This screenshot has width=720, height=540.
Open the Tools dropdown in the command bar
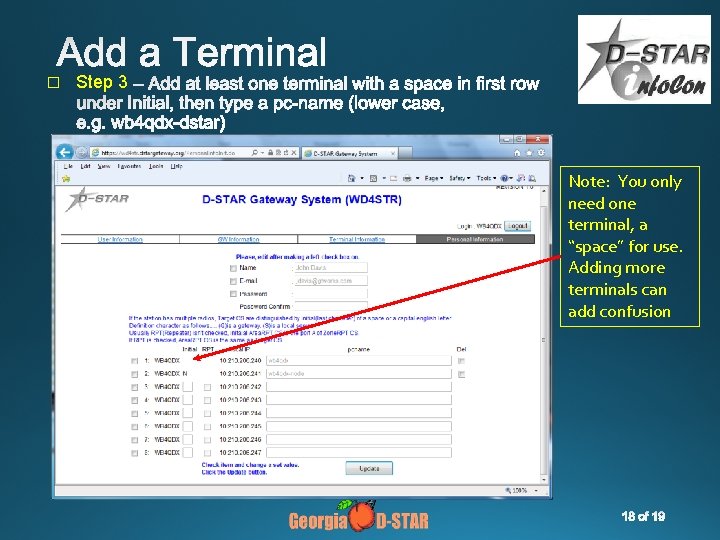tap(486, 178)
